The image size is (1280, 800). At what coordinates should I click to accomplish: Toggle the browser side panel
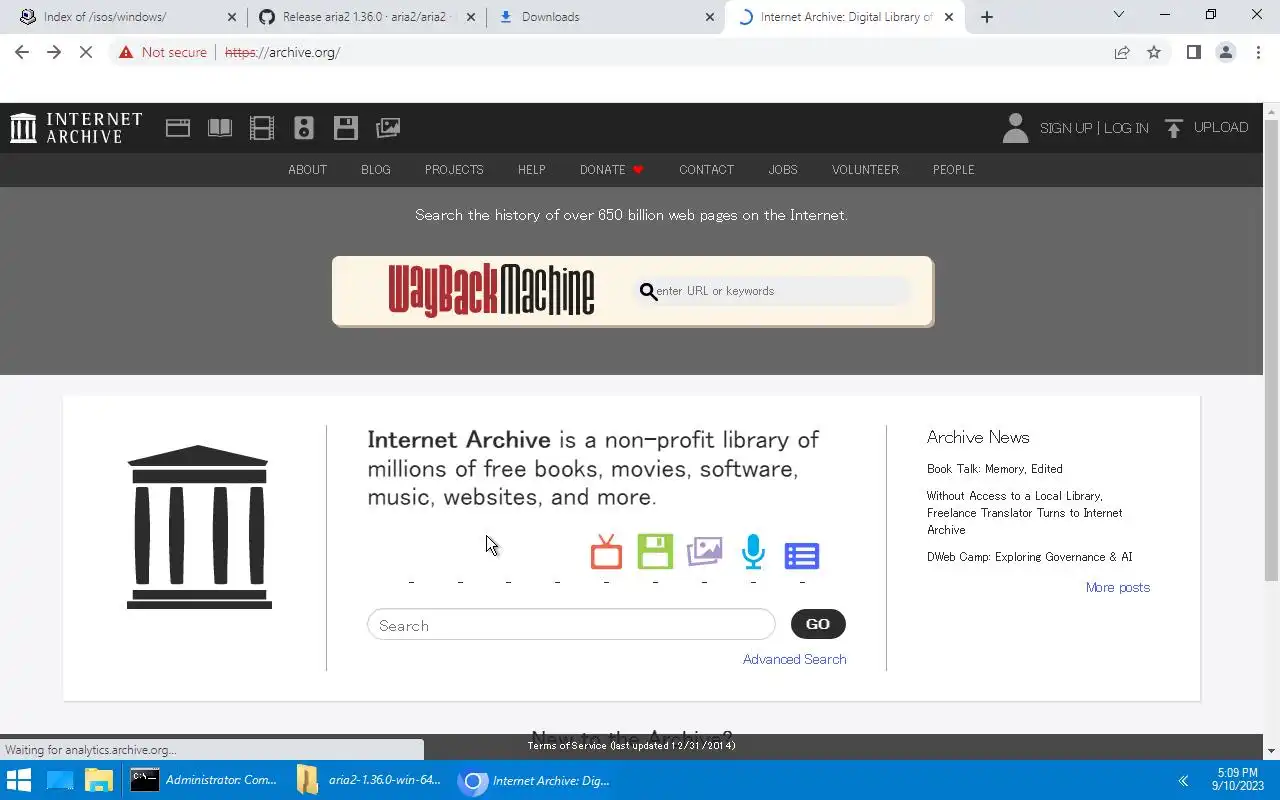1193,52
